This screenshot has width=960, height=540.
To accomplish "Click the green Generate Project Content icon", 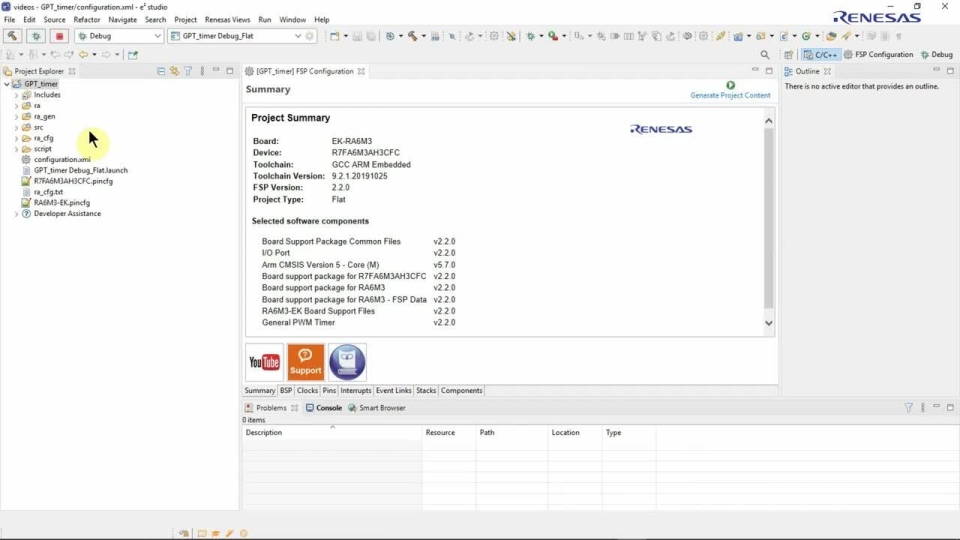I will pos(730,86).
